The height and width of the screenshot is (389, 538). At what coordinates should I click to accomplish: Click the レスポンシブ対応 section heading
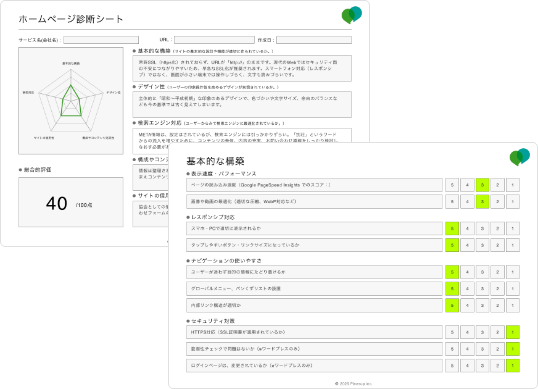point(211,217)
